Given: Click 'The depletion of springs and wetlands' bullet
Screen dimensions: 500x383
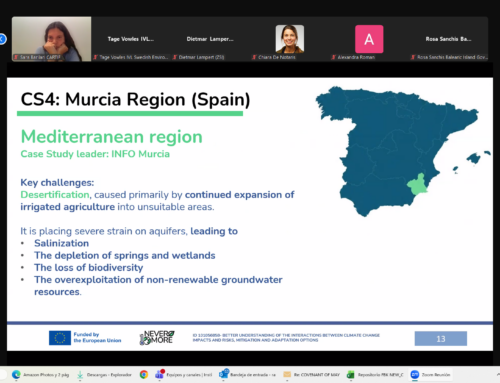Looking at the screenshot, I should (125, 255).
